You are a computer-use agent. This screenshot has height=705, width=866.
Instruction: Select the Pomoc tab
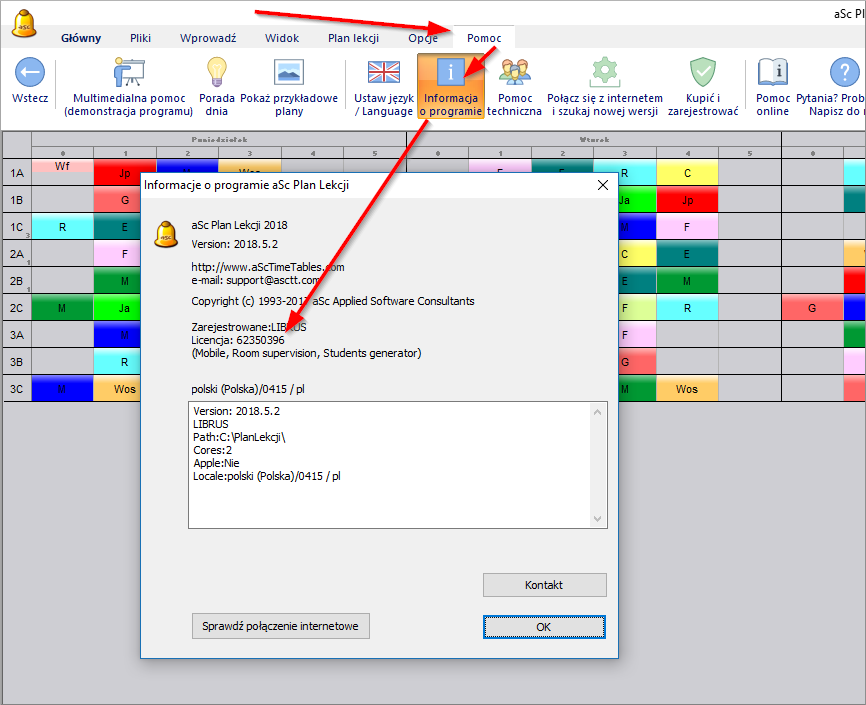484,38
